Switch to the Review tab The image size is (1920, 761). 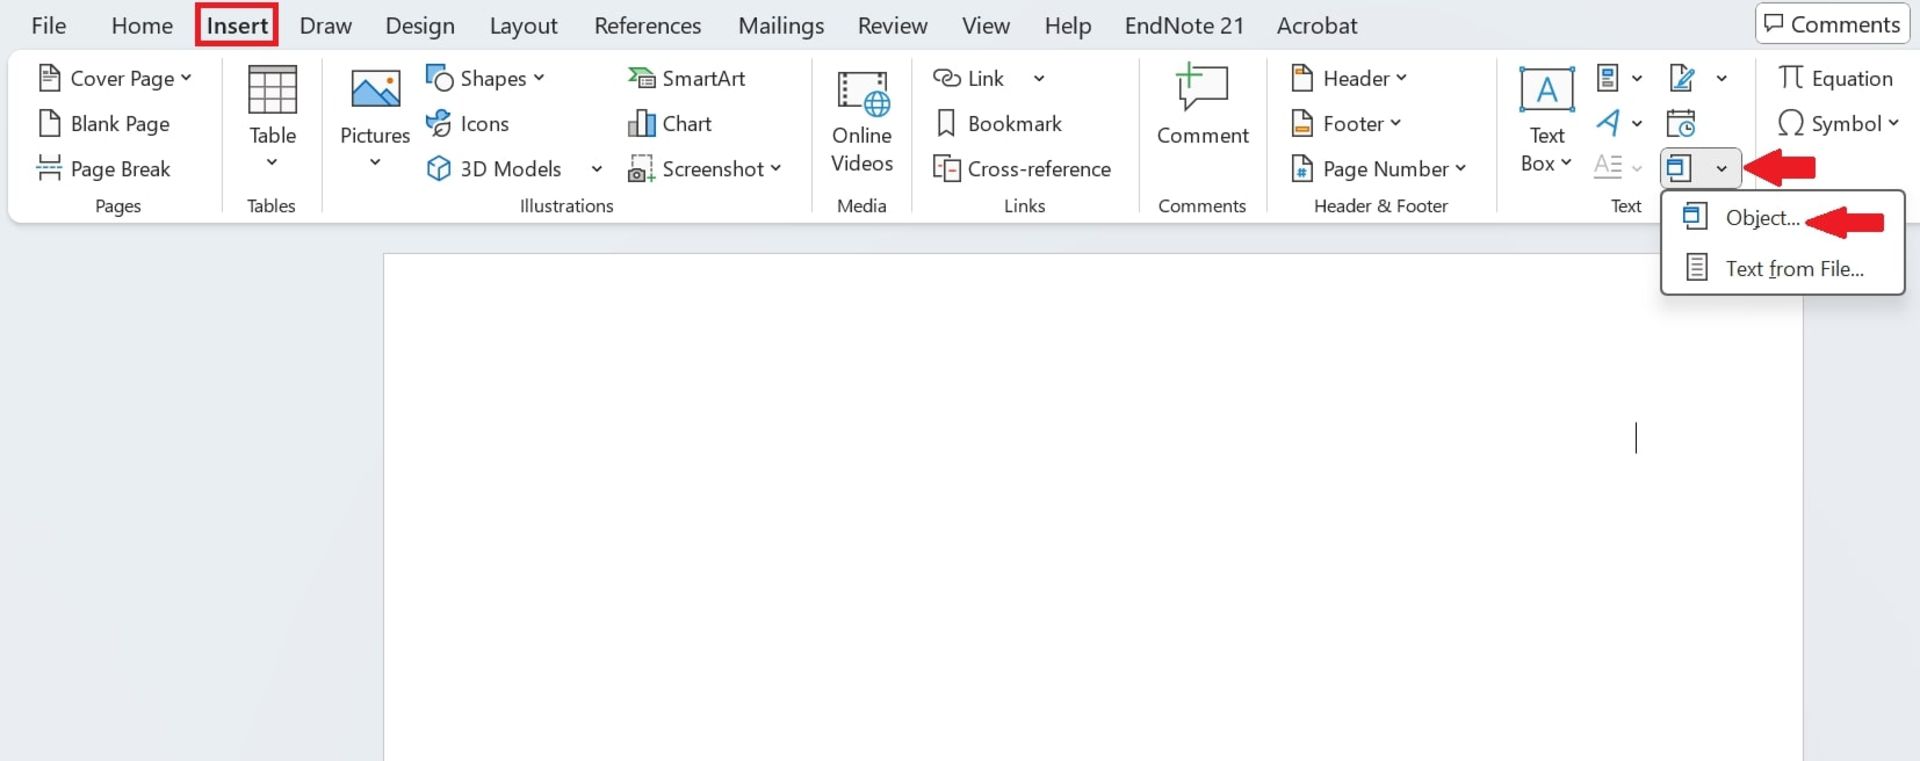coord(893,26)
